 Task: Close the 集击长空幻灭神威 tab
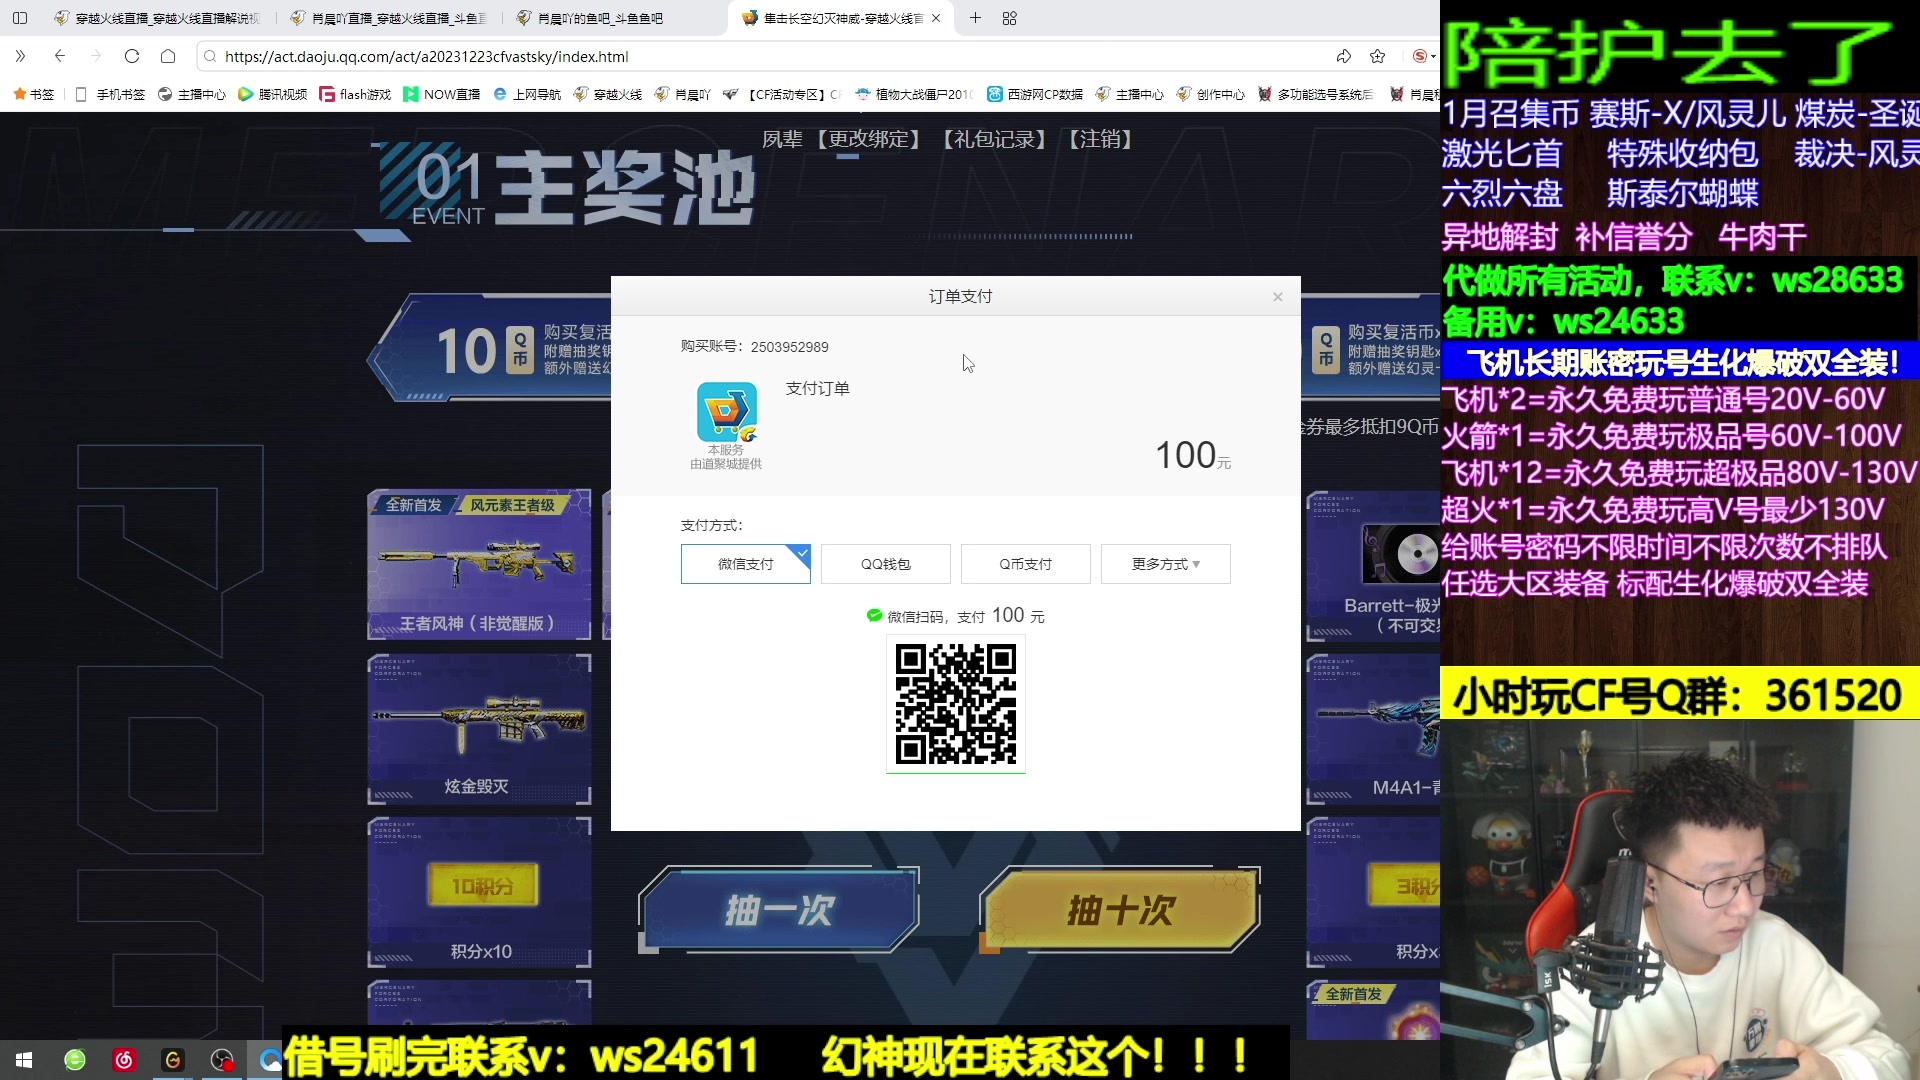936,18
